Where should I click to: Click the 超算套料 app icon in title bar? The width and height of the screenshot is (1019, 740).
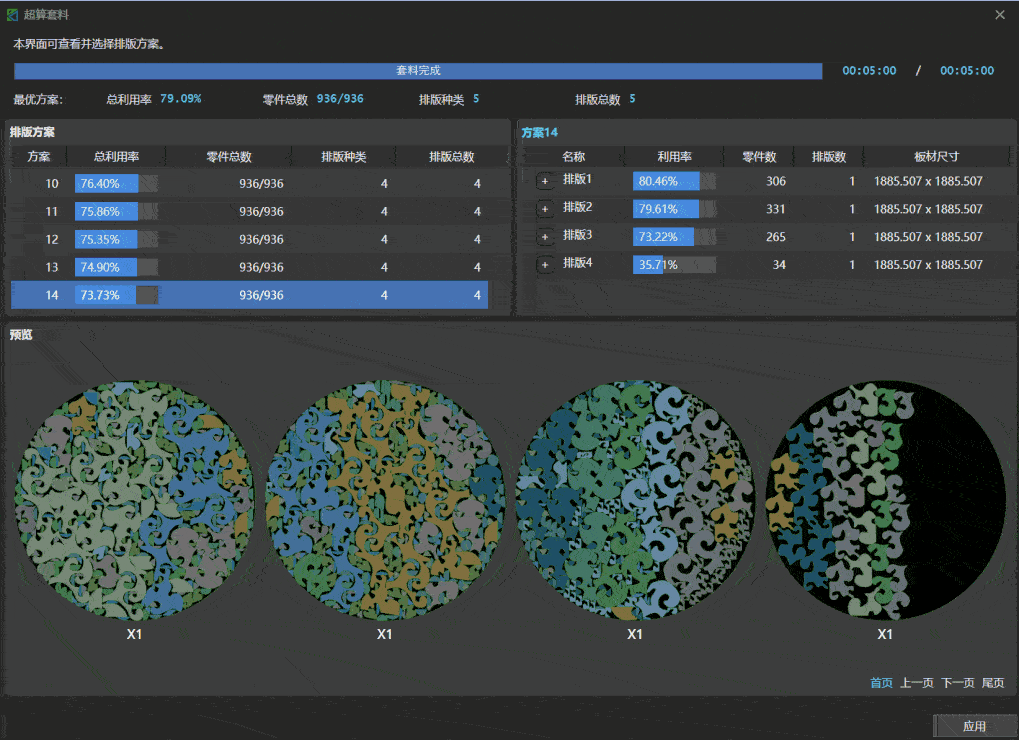point(12,14)
